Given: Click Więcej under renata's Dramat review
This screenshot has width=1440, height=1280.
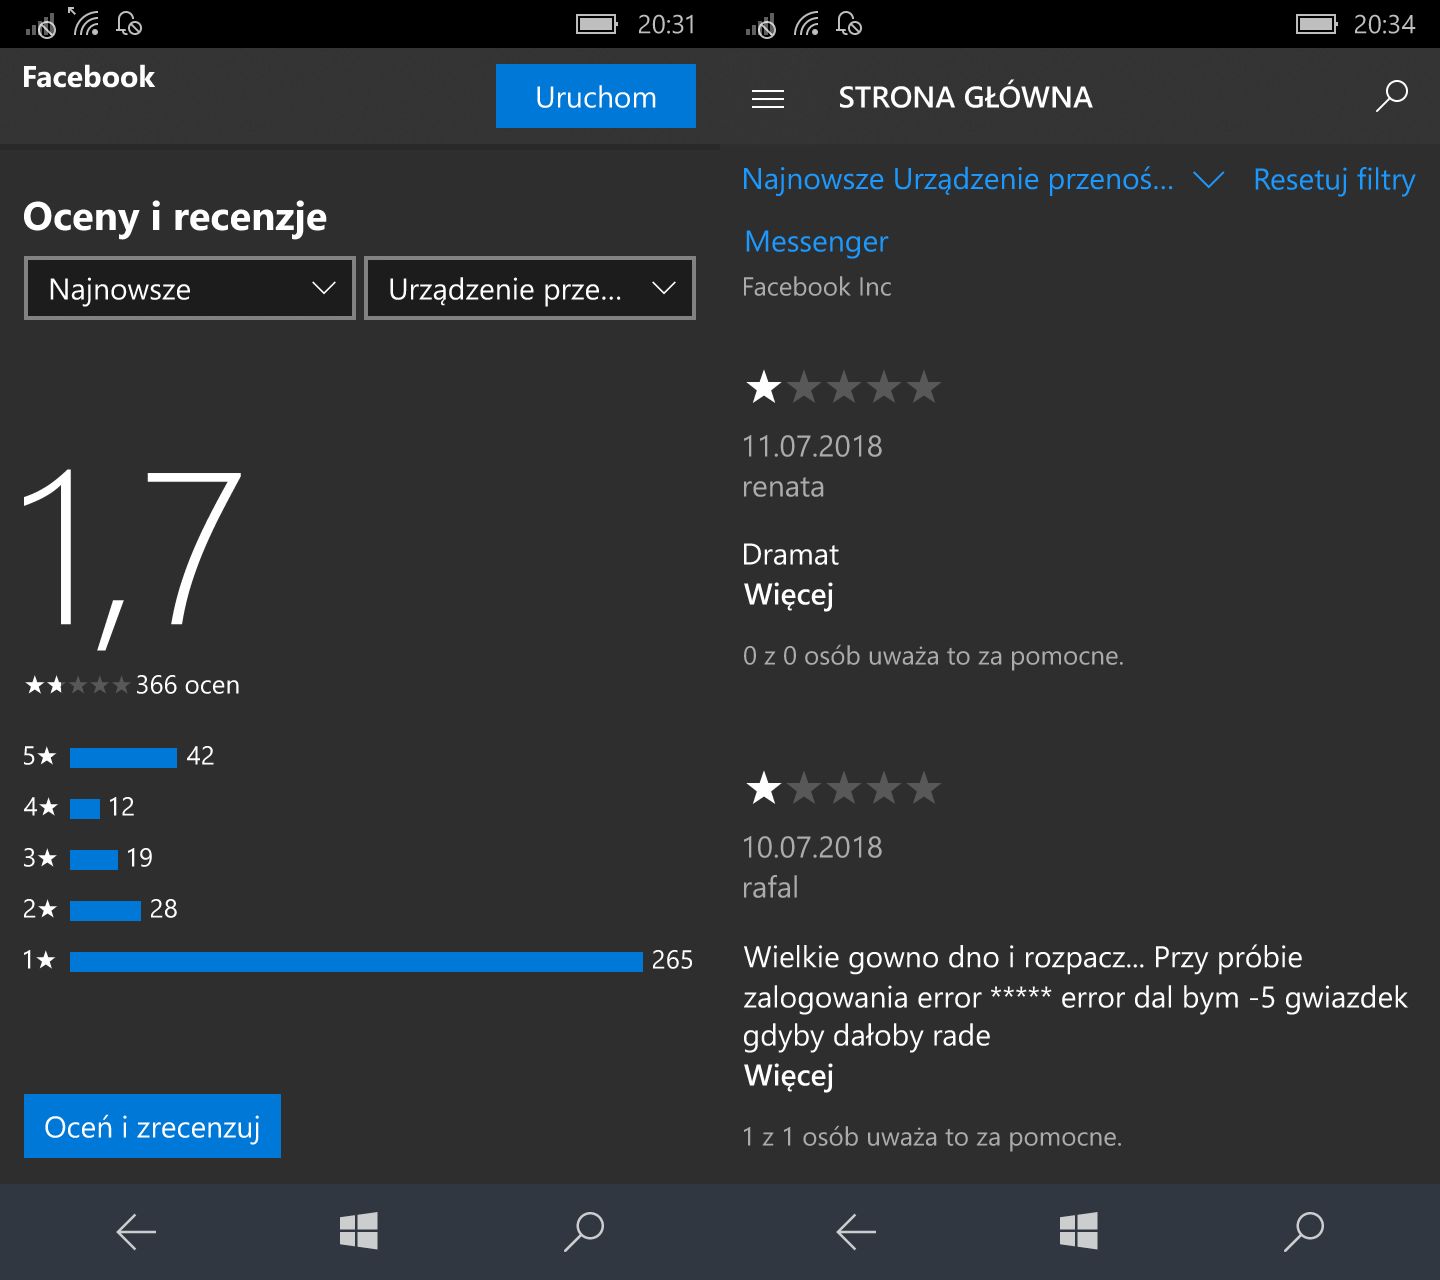Looking at the screenshot, I should point(788,595).
